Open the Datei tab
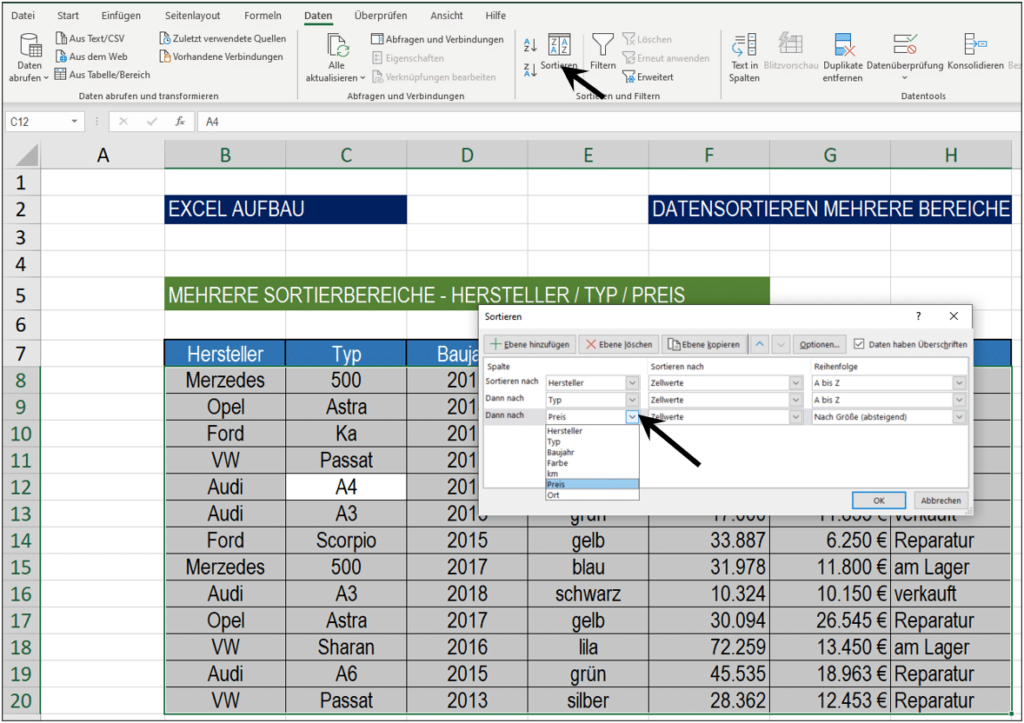Viewport: 1024px width, 723px height. pos(23,16)
